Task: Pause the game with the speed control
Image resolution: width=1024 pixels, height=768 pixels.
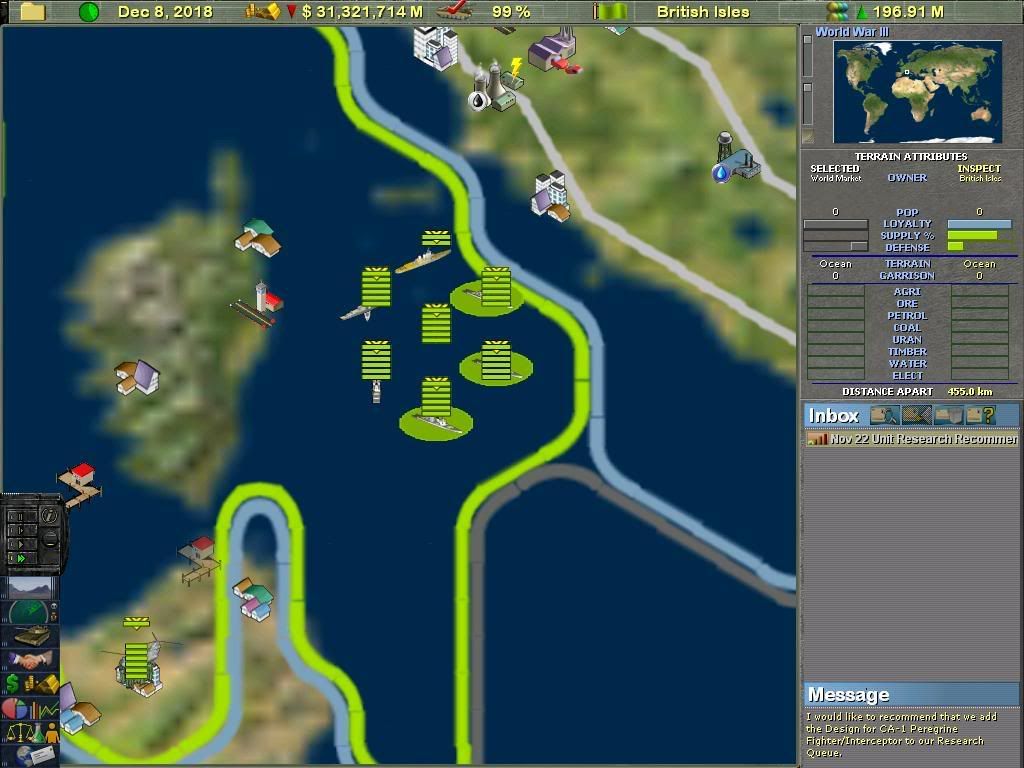Action: click(x=20, y=517)
